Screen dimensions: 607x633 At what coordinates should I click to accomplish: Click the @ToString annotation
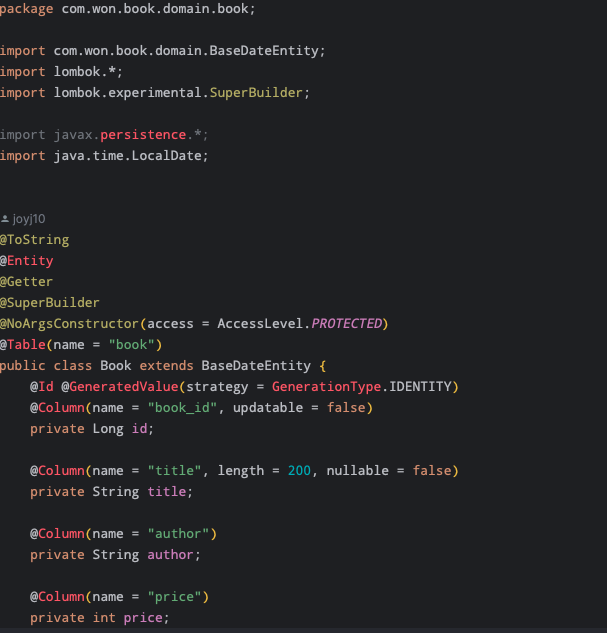34,240
